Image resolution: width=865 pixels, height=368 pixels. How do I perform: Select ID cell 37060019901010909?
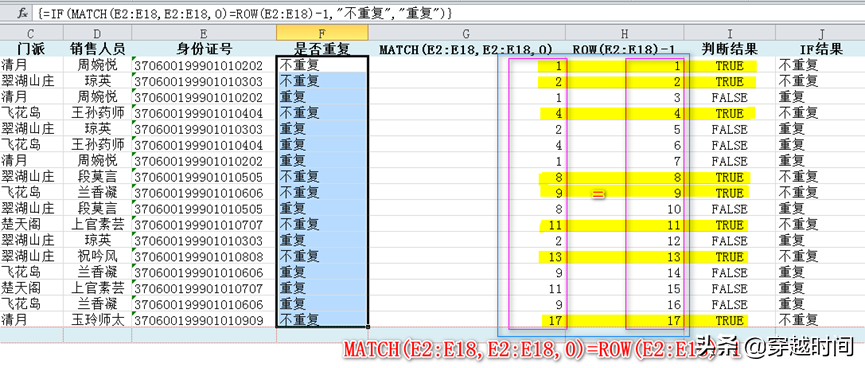click(x=204, y=320)
